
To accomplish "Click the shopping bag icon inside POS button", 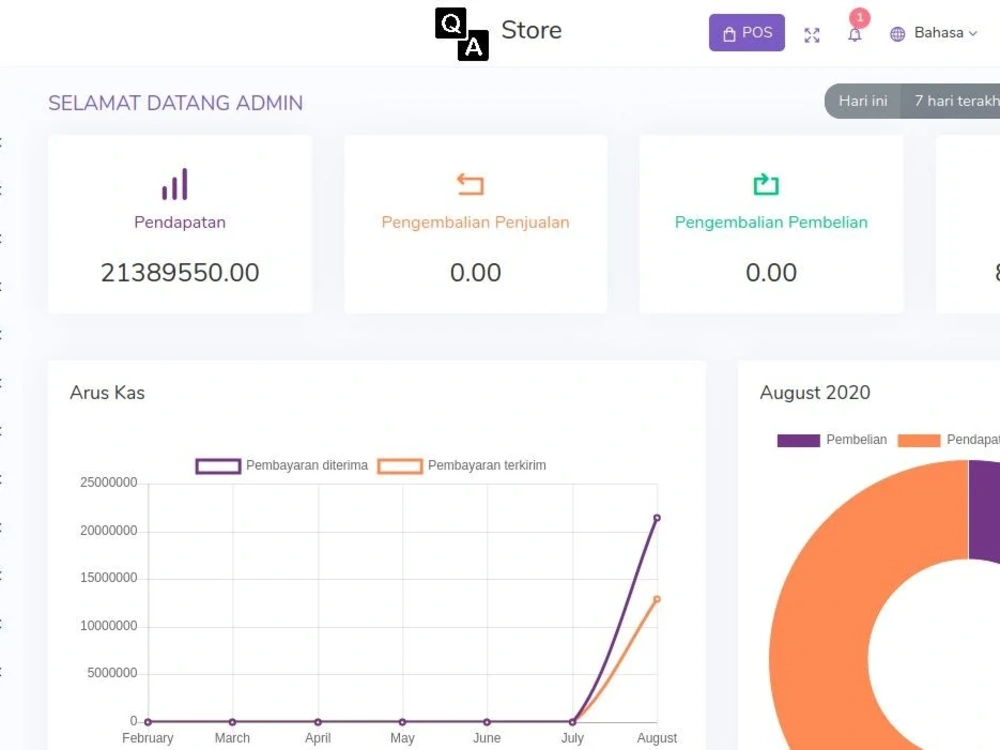I will [729, 33].
